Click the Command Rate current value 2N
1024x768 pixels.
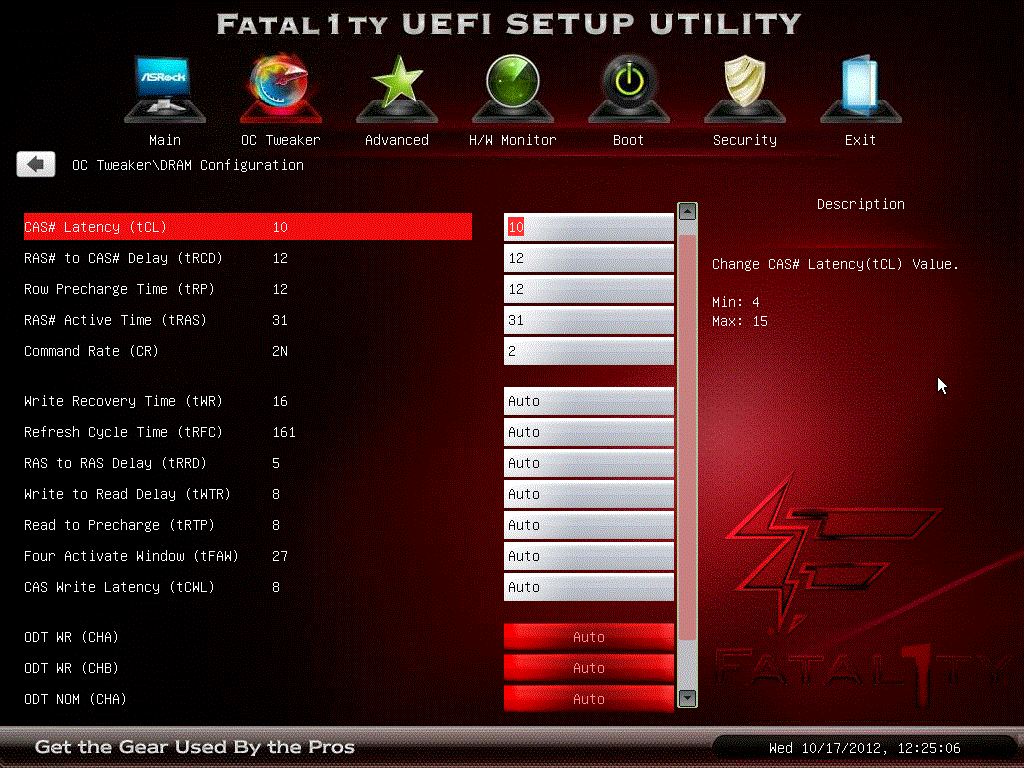[280, 351]
